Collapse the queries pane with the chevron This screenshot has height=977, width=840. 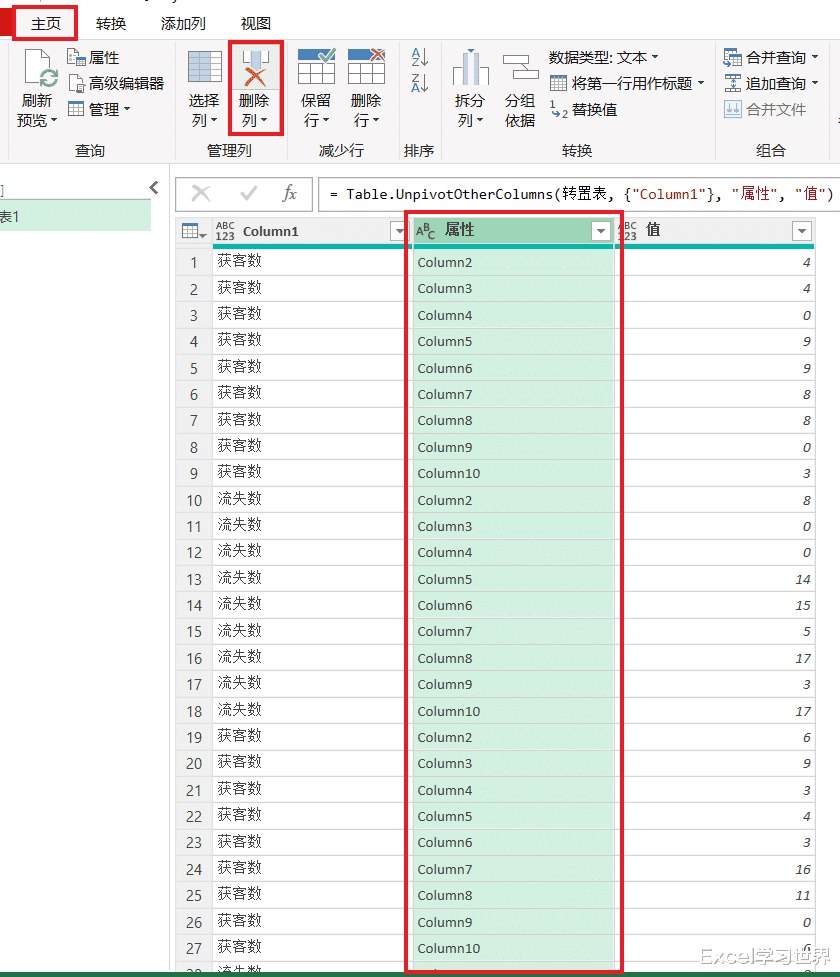click(x=154, y=188)
